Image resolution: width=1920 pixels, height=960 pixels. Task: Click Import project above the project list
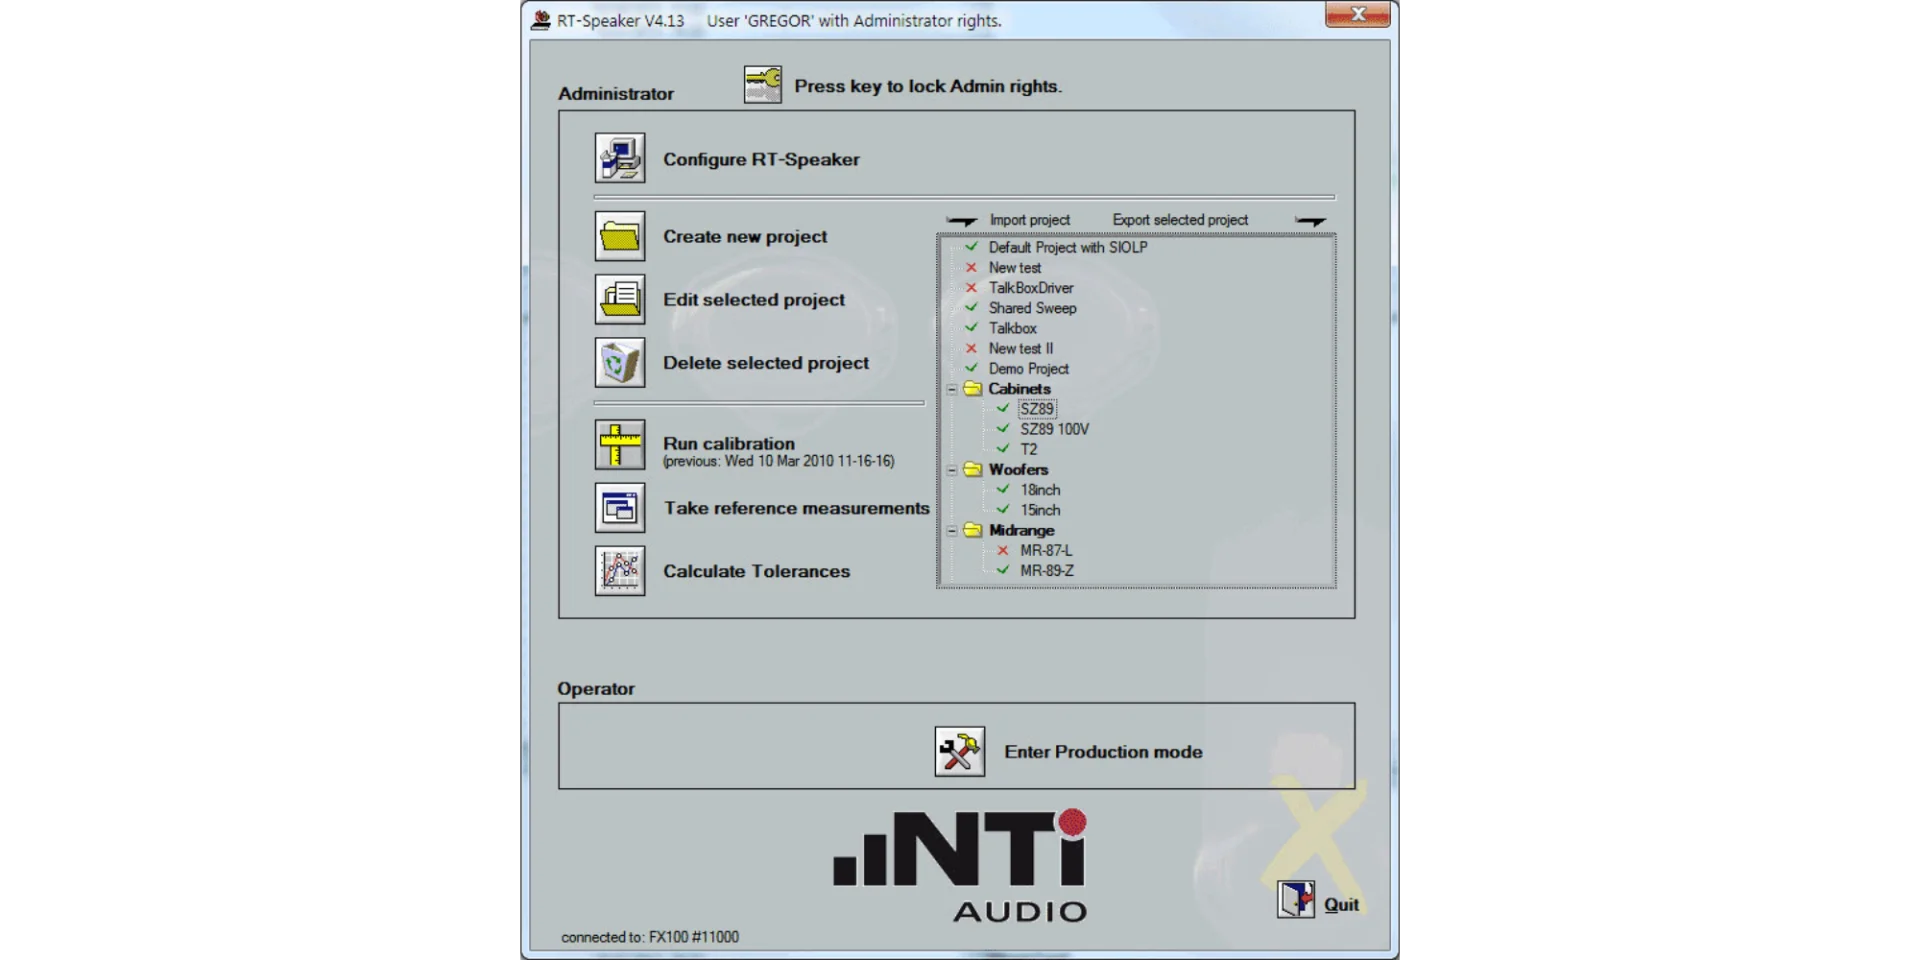[x=1029, y=220]
